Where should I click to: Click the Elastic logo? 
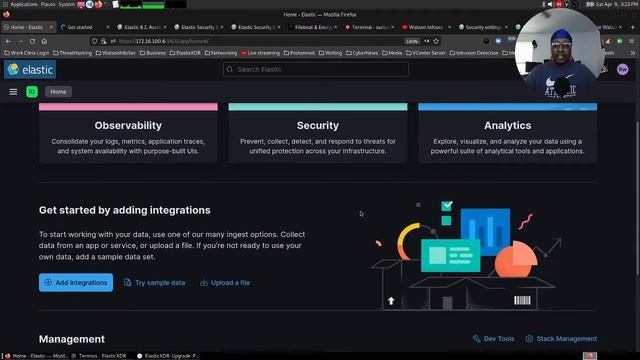pos(30,70)
